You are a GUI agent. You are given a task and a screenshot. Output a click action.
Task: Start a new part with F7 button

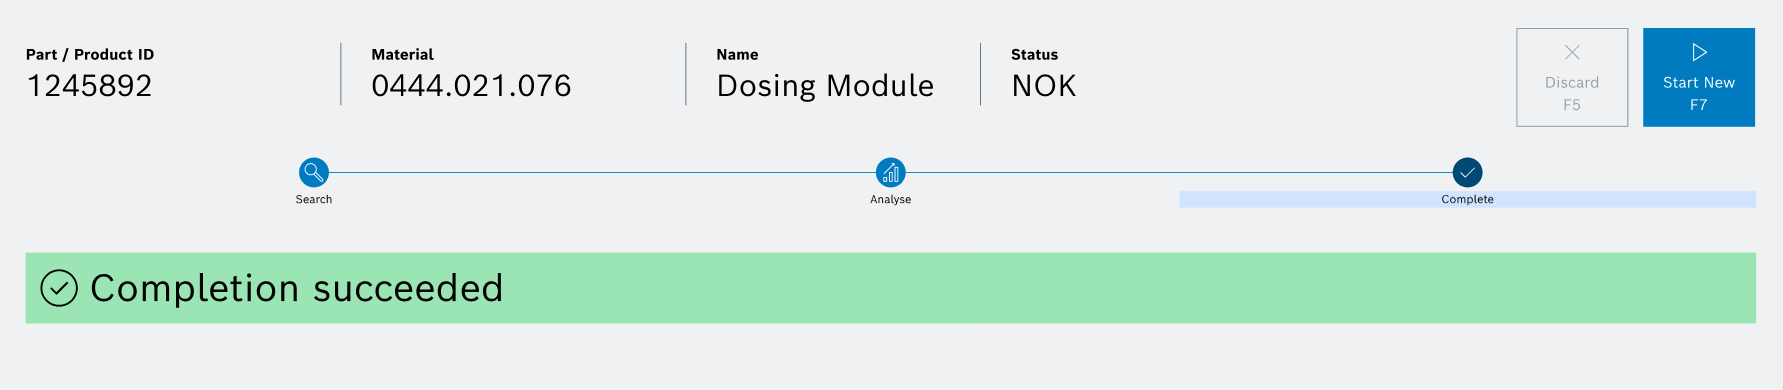click(1699, 77)
